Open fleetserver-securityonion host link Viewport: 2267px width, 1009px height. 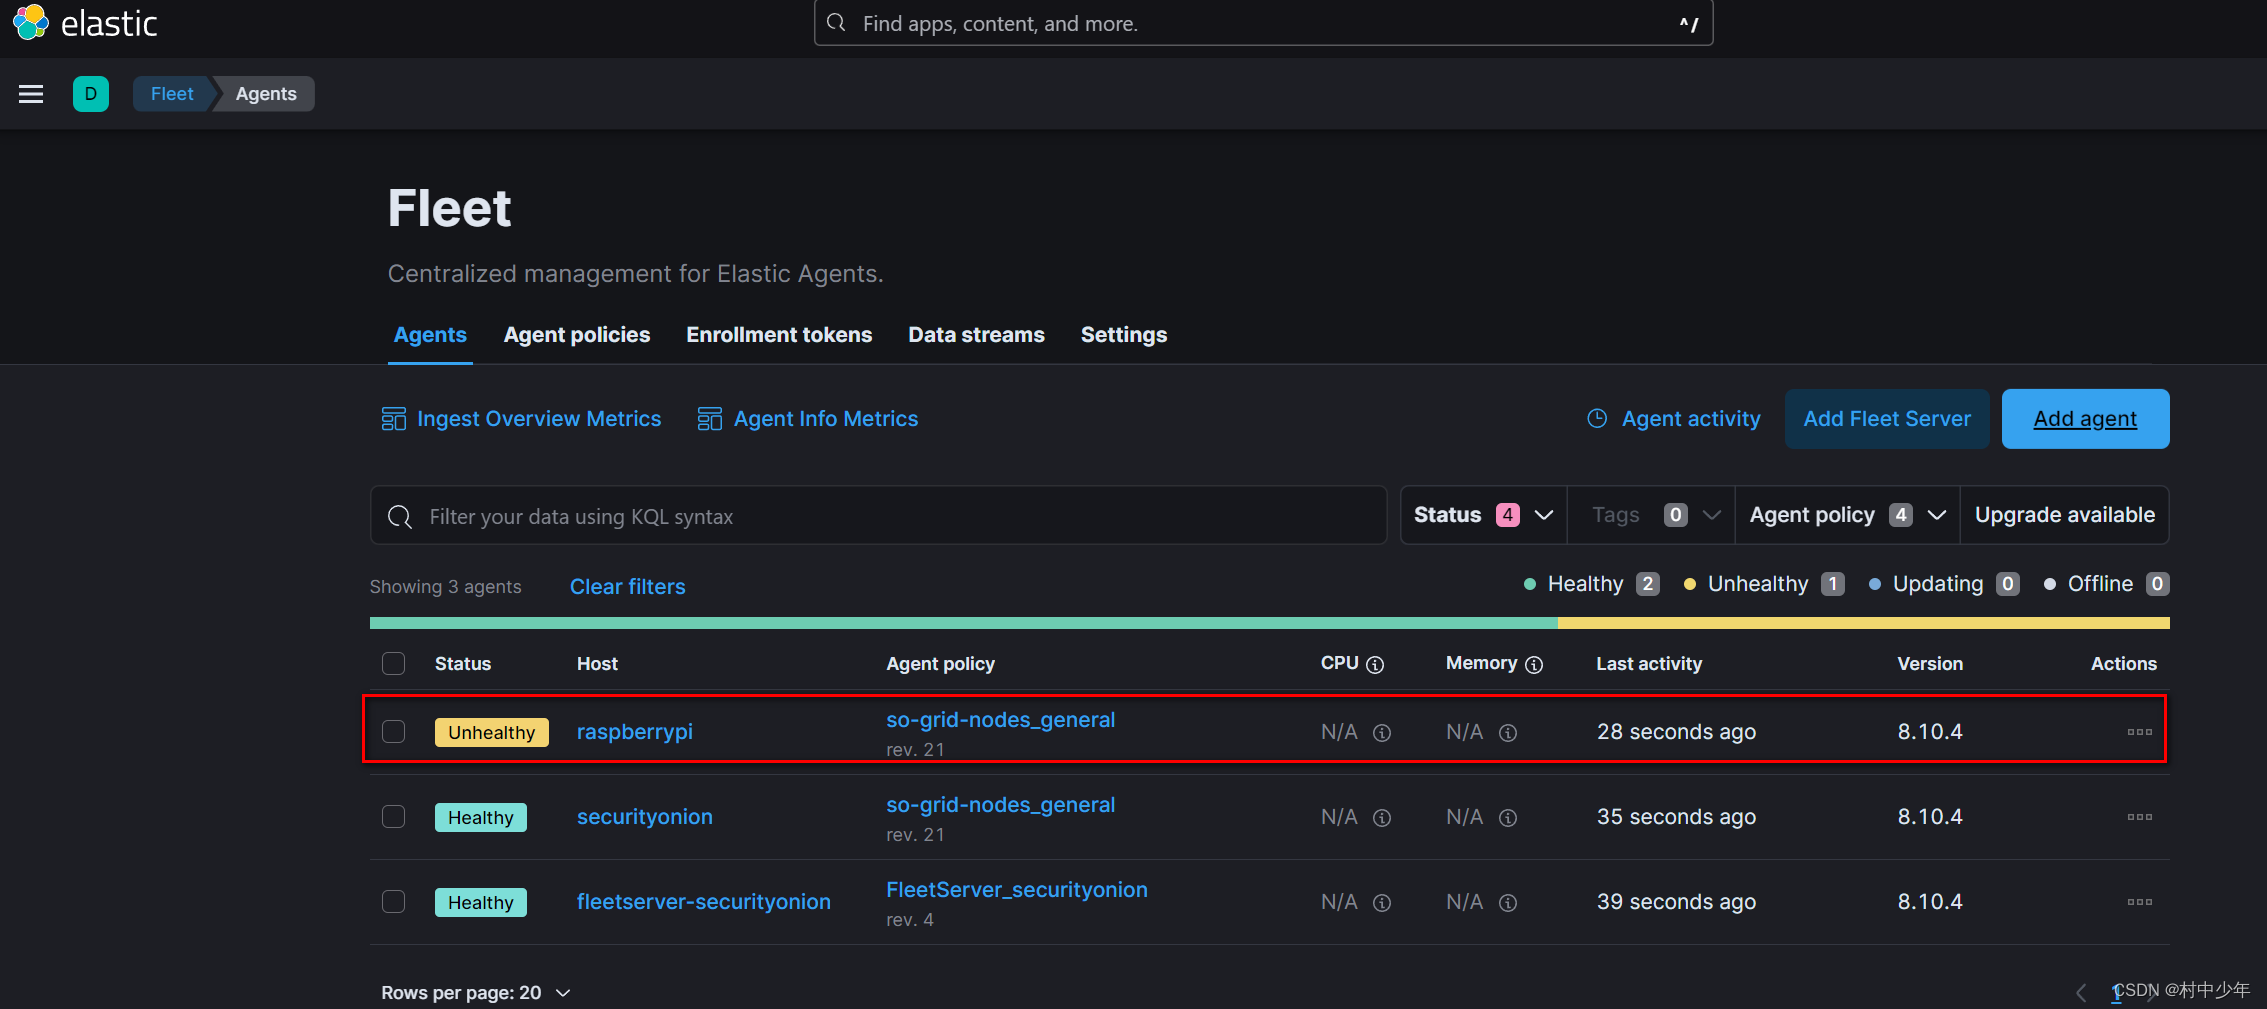click(x=704, y=902)
